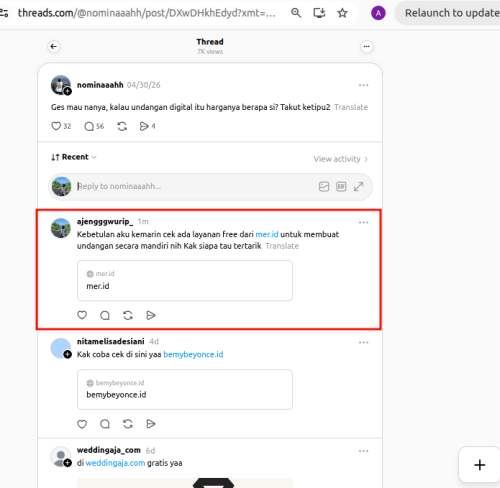Go back using the arrow beside Thread

pyautogui.click(x=54, y=47)
